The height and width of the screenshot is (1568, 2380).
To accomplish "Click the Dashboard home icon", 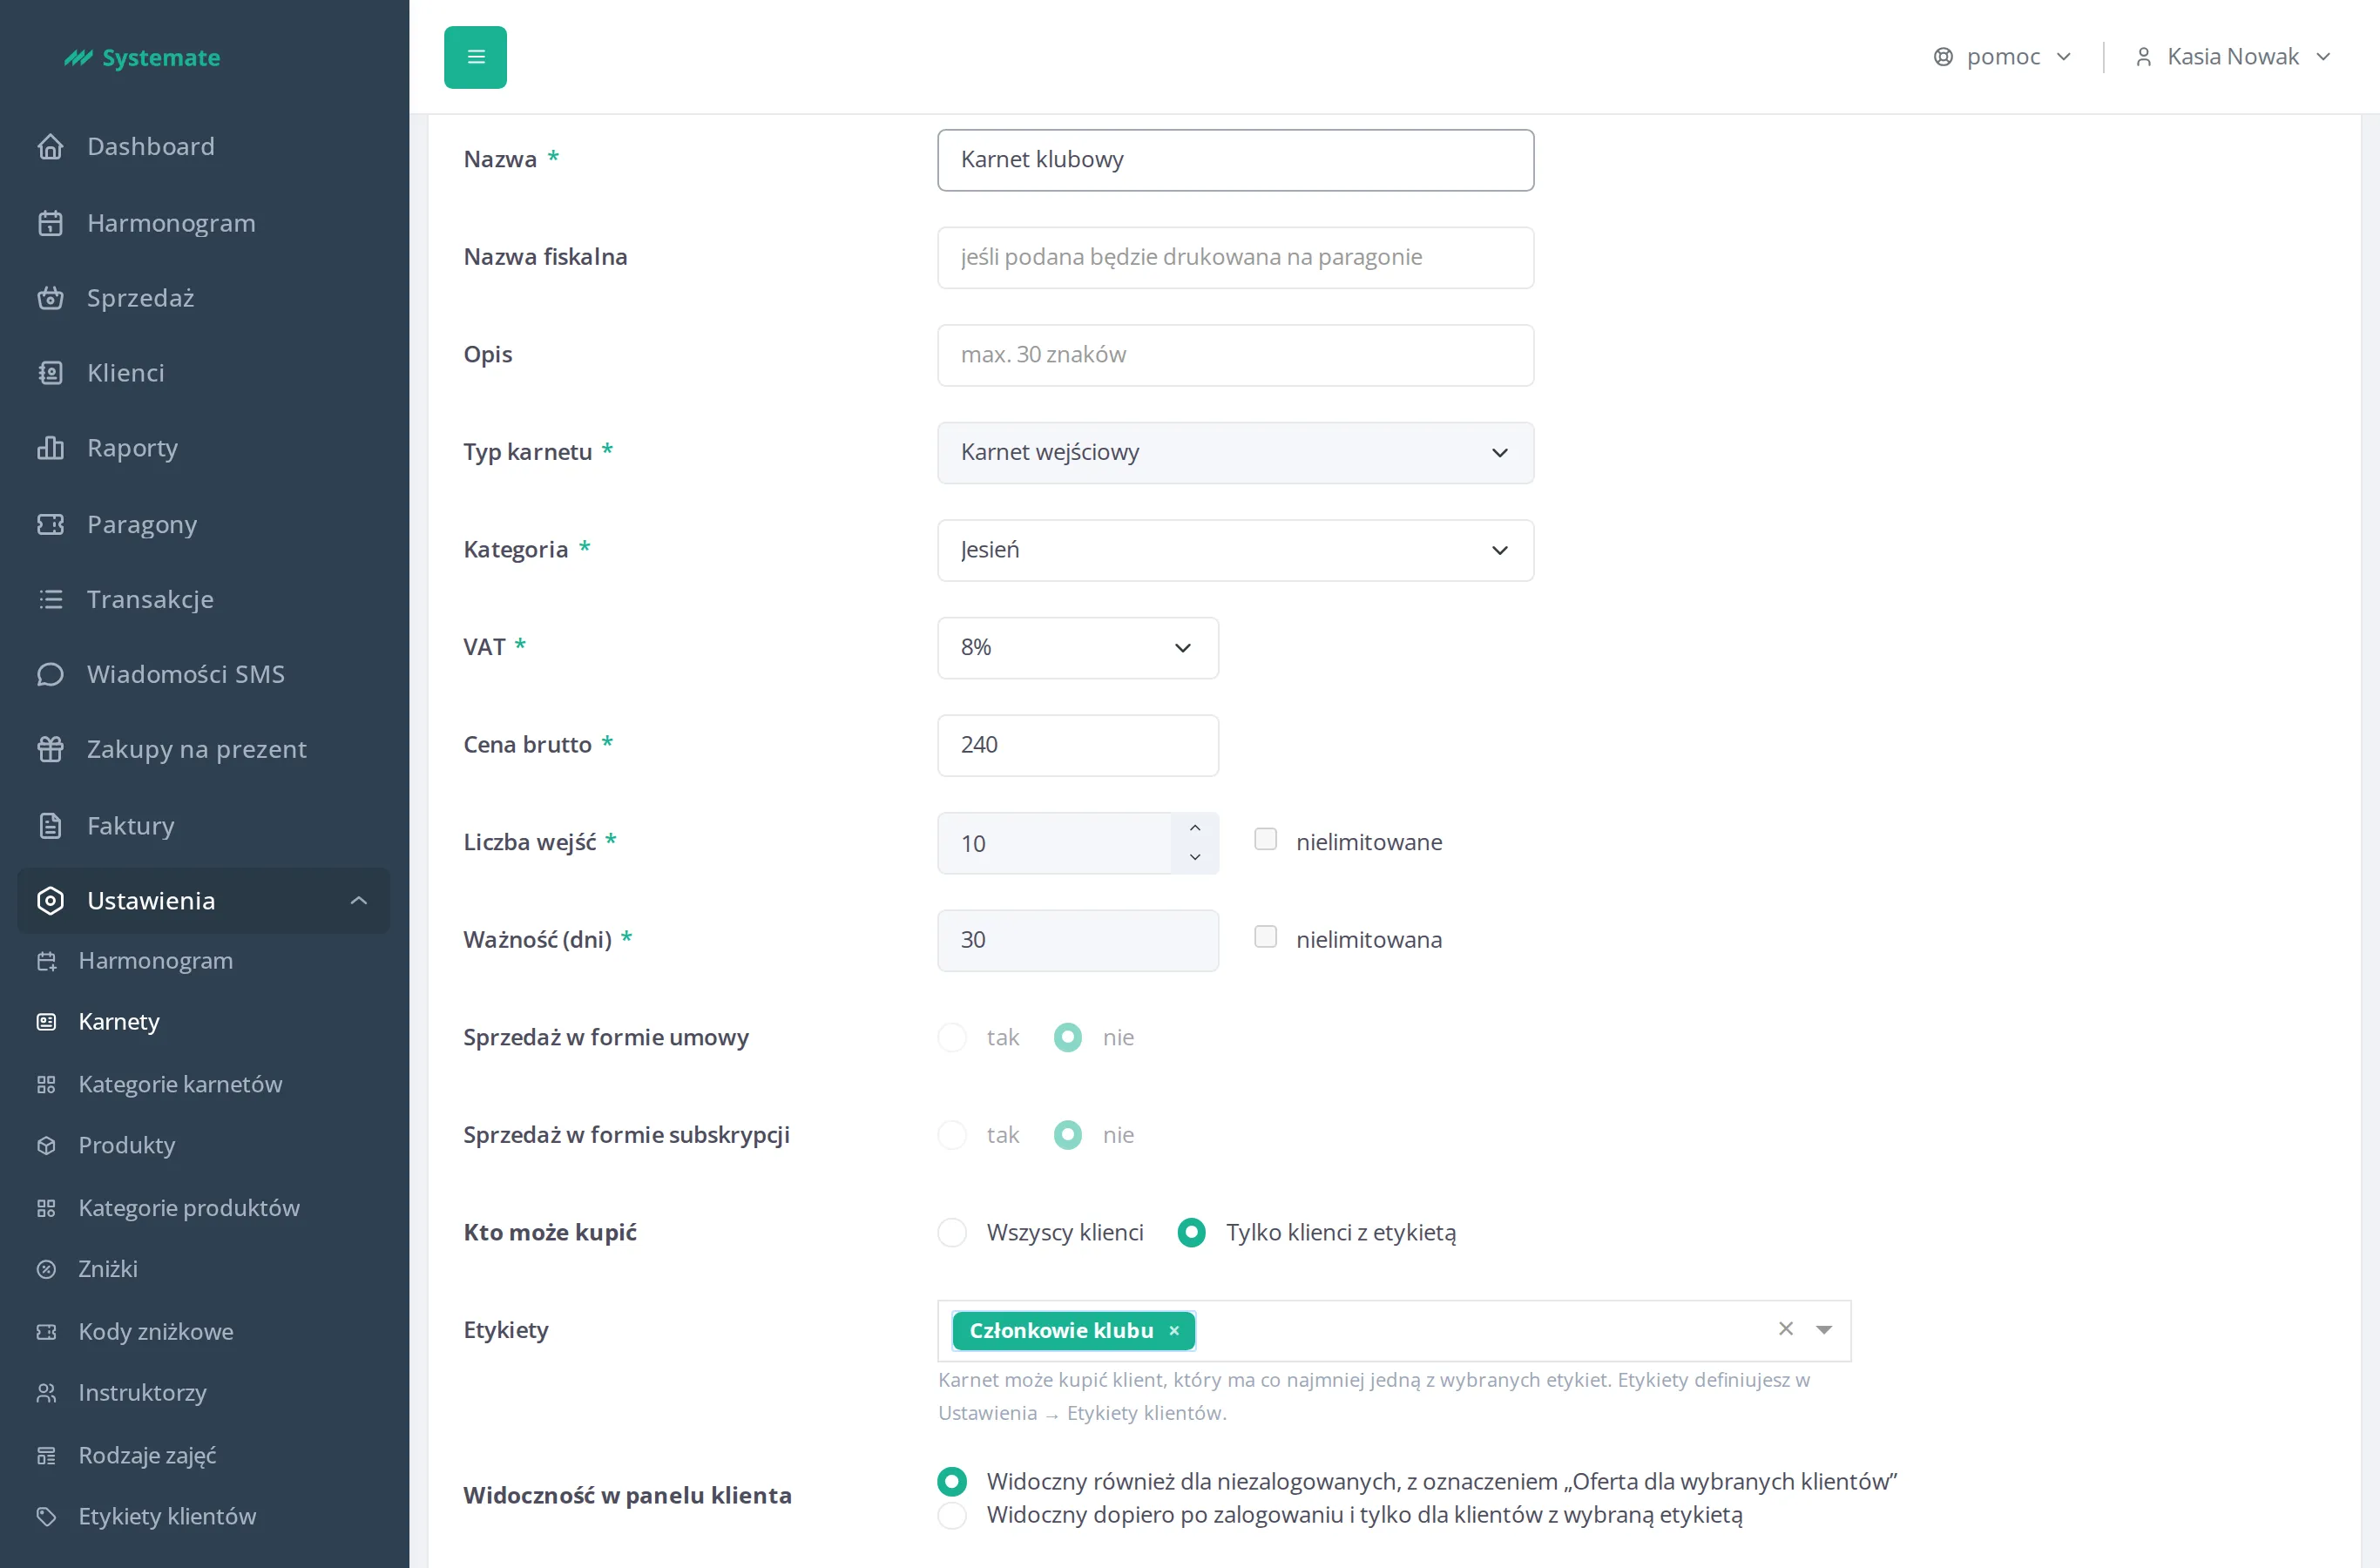I will 50,147.
